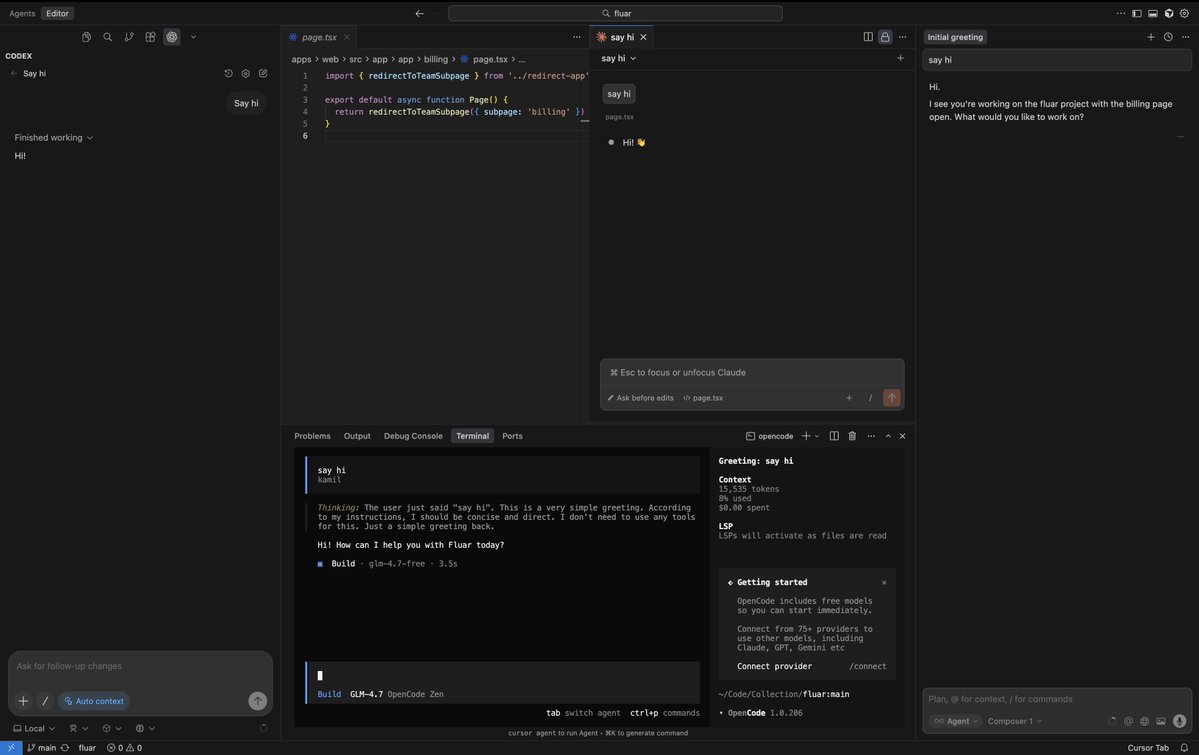Send Codex message with up-arrow button
The image size is (1199, 755).
[258, 701]
